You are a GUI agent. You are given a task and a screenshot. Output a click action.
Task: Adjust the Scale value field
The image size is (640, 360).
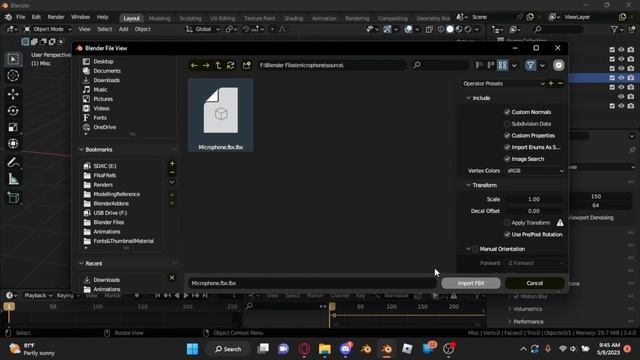[x=534, y=199]
